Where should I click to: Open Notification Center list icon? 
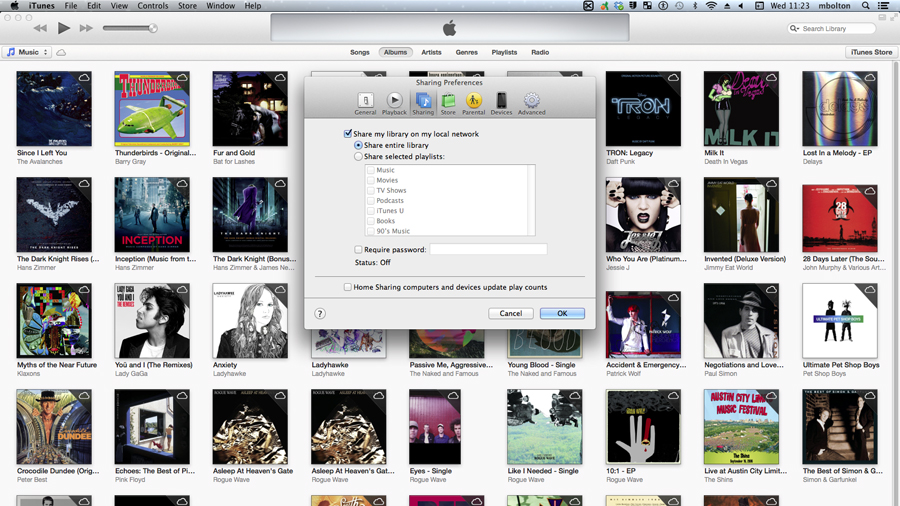[x=884, y=6]
